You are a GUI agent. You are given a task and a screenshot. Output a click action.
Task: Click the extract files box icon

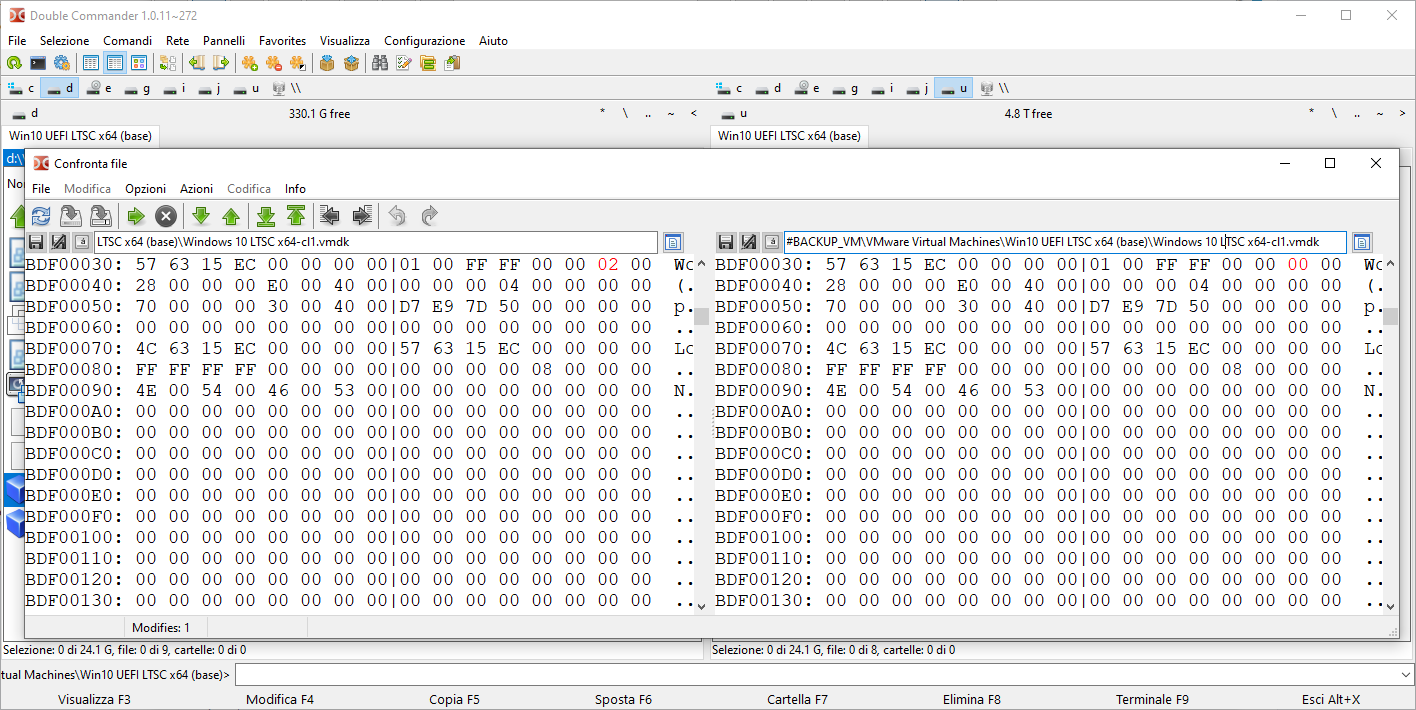pos(351,63)
